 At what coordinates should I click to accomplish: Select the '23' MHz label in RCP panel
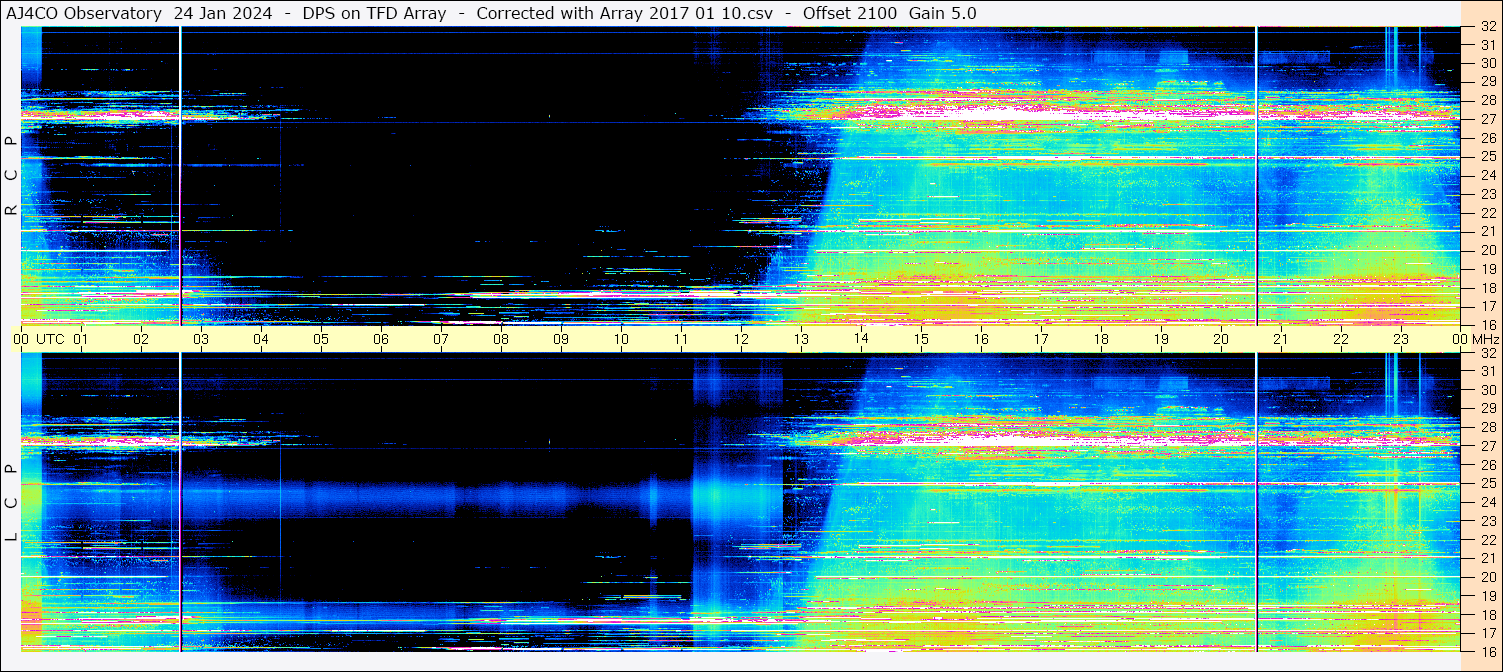pyautogui.click(x=1488, y=194)
